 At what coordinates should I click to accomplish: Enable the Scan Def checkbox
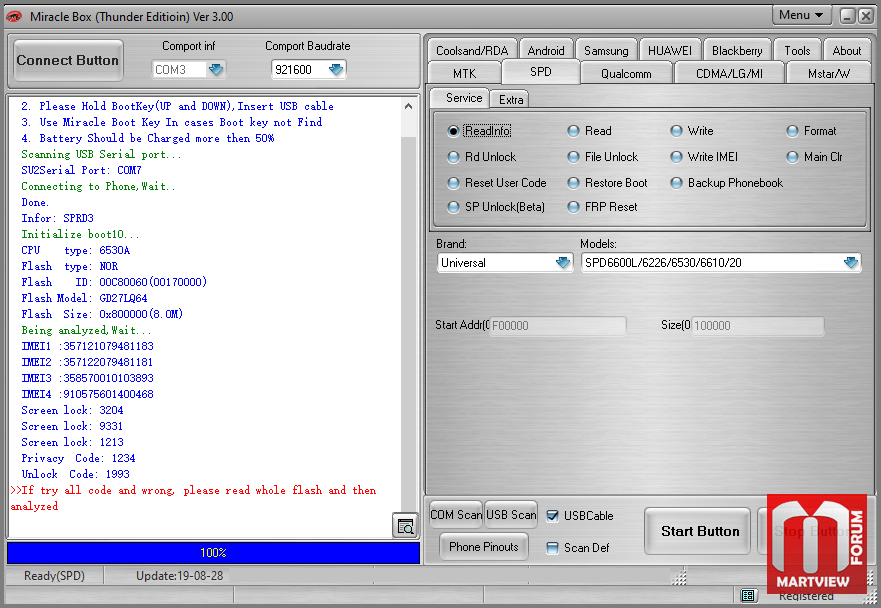(x=553, y=548)
